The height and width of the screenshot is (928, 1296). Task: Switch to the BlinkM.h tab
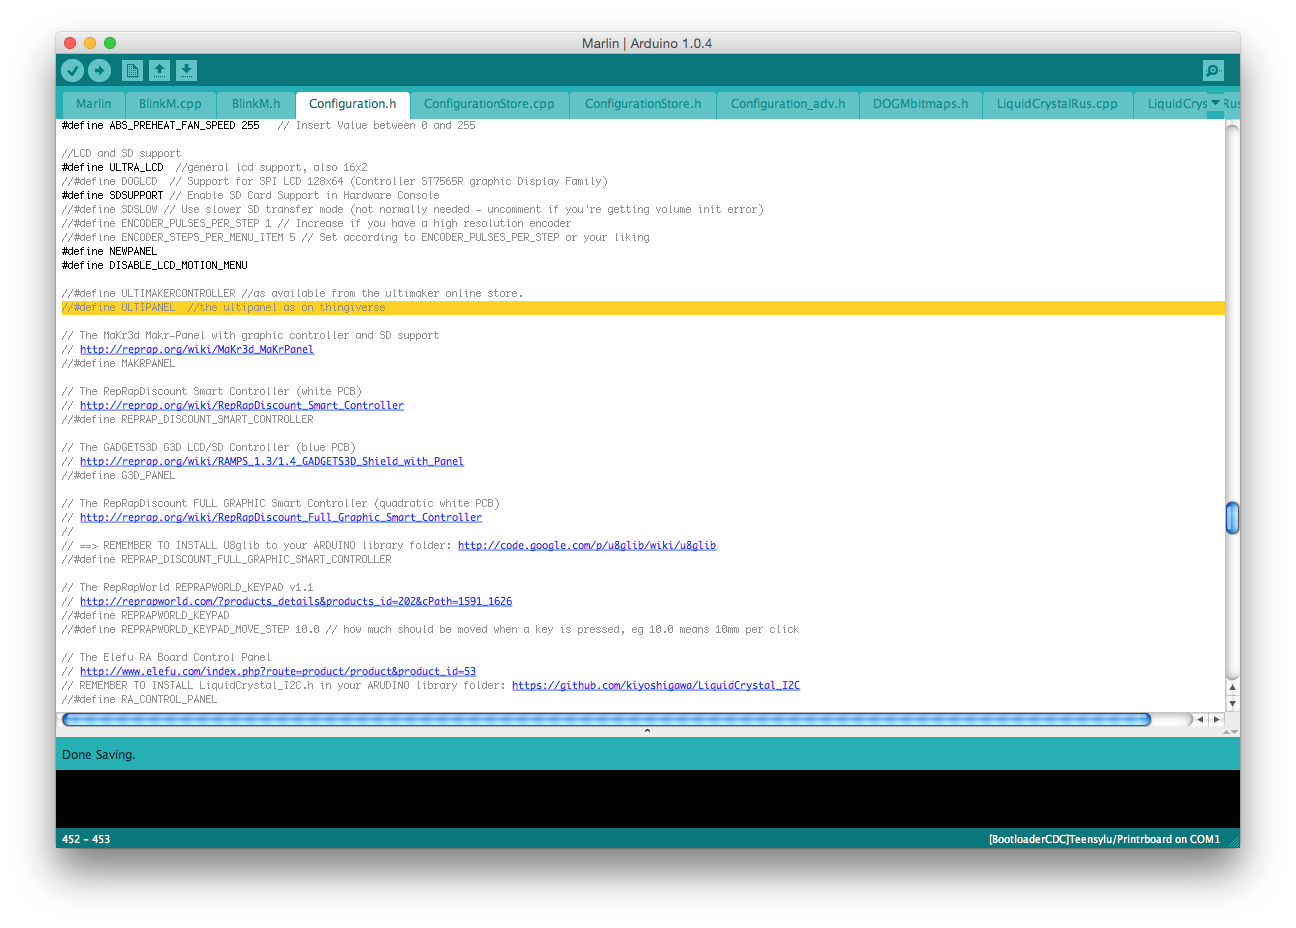click(256, 104)
